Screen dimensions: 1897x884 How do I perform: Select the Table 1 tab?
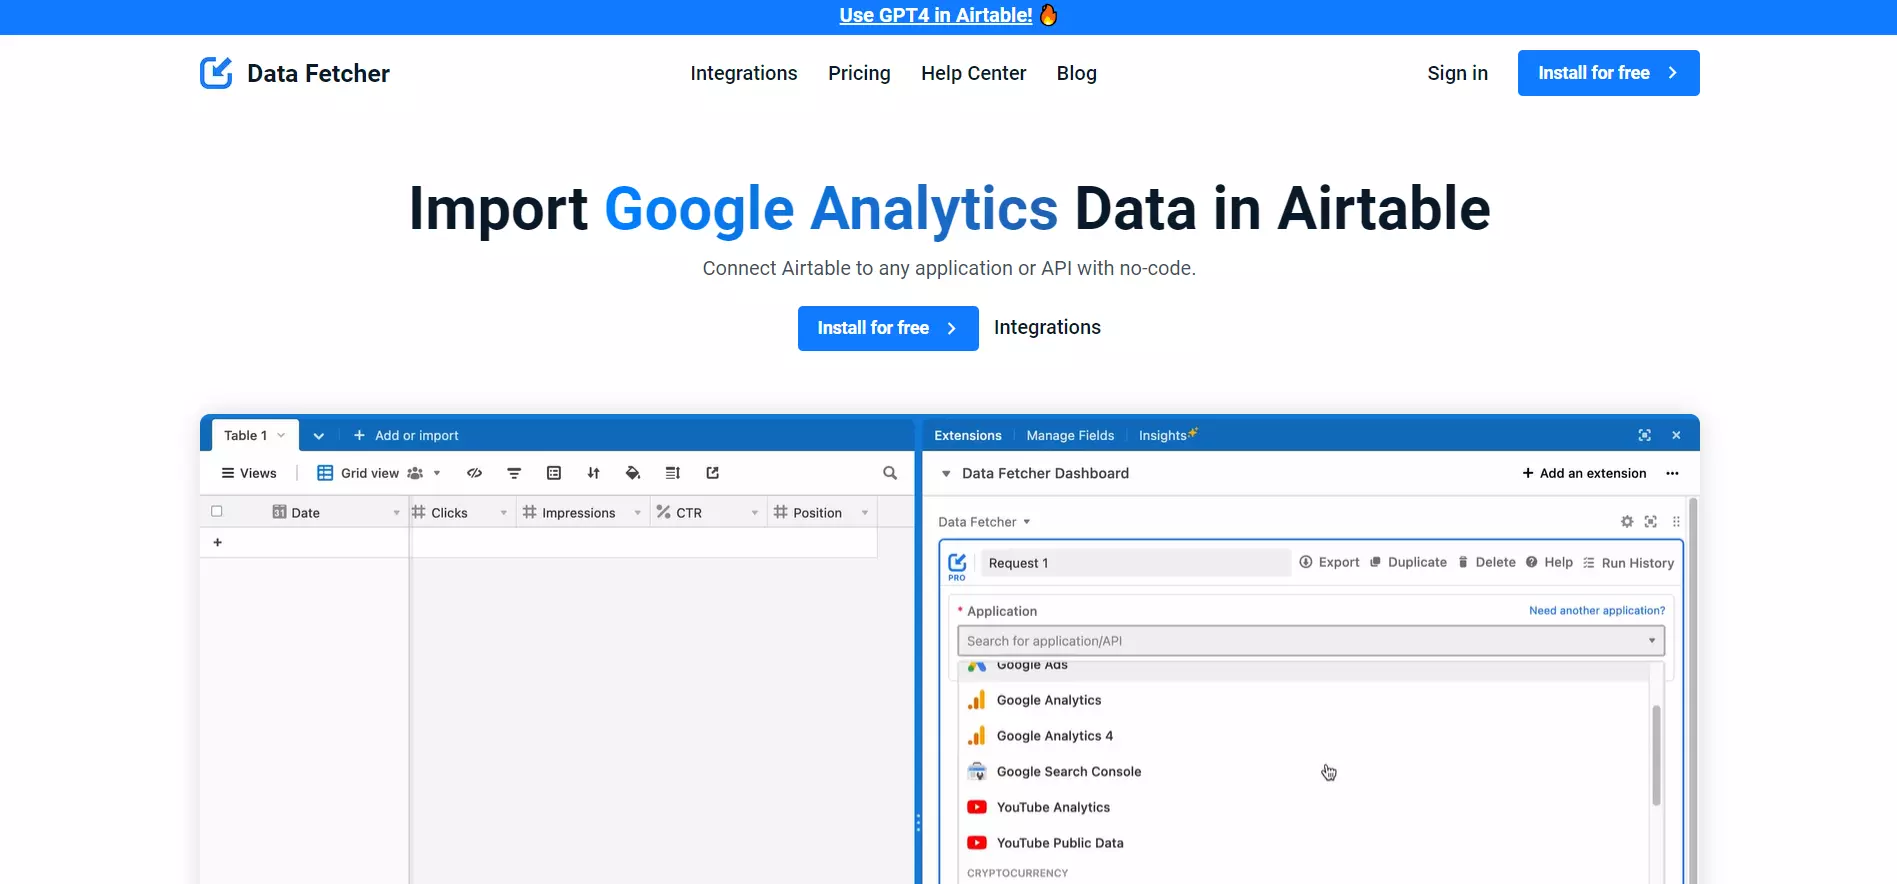tap(254, 435)
